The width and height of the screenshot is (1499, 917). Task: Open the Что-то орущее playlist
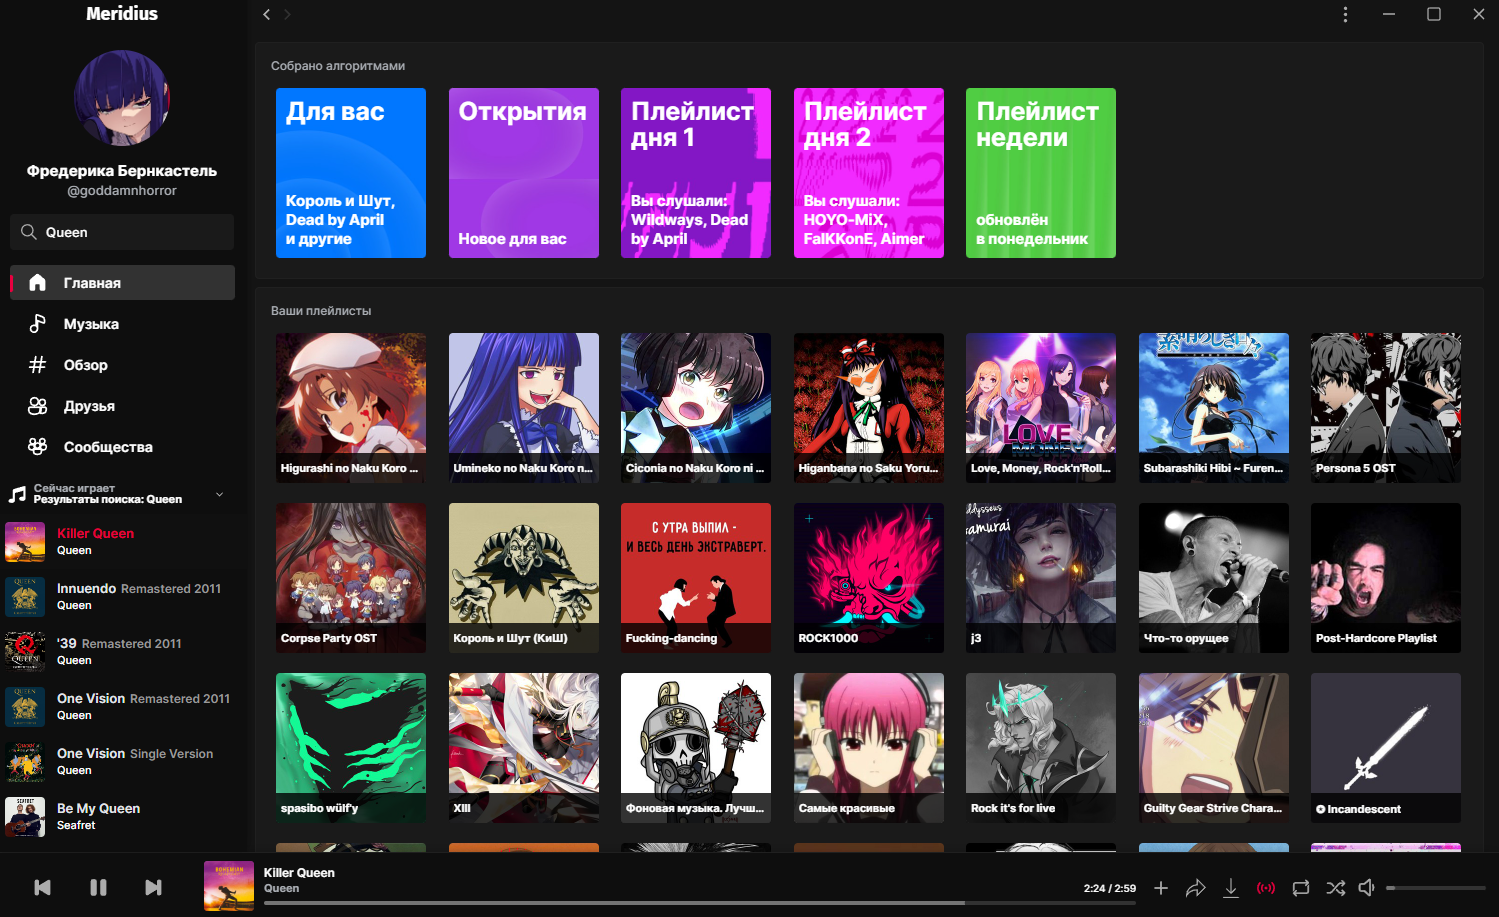pyautogui.click(x=1214, y=578)
